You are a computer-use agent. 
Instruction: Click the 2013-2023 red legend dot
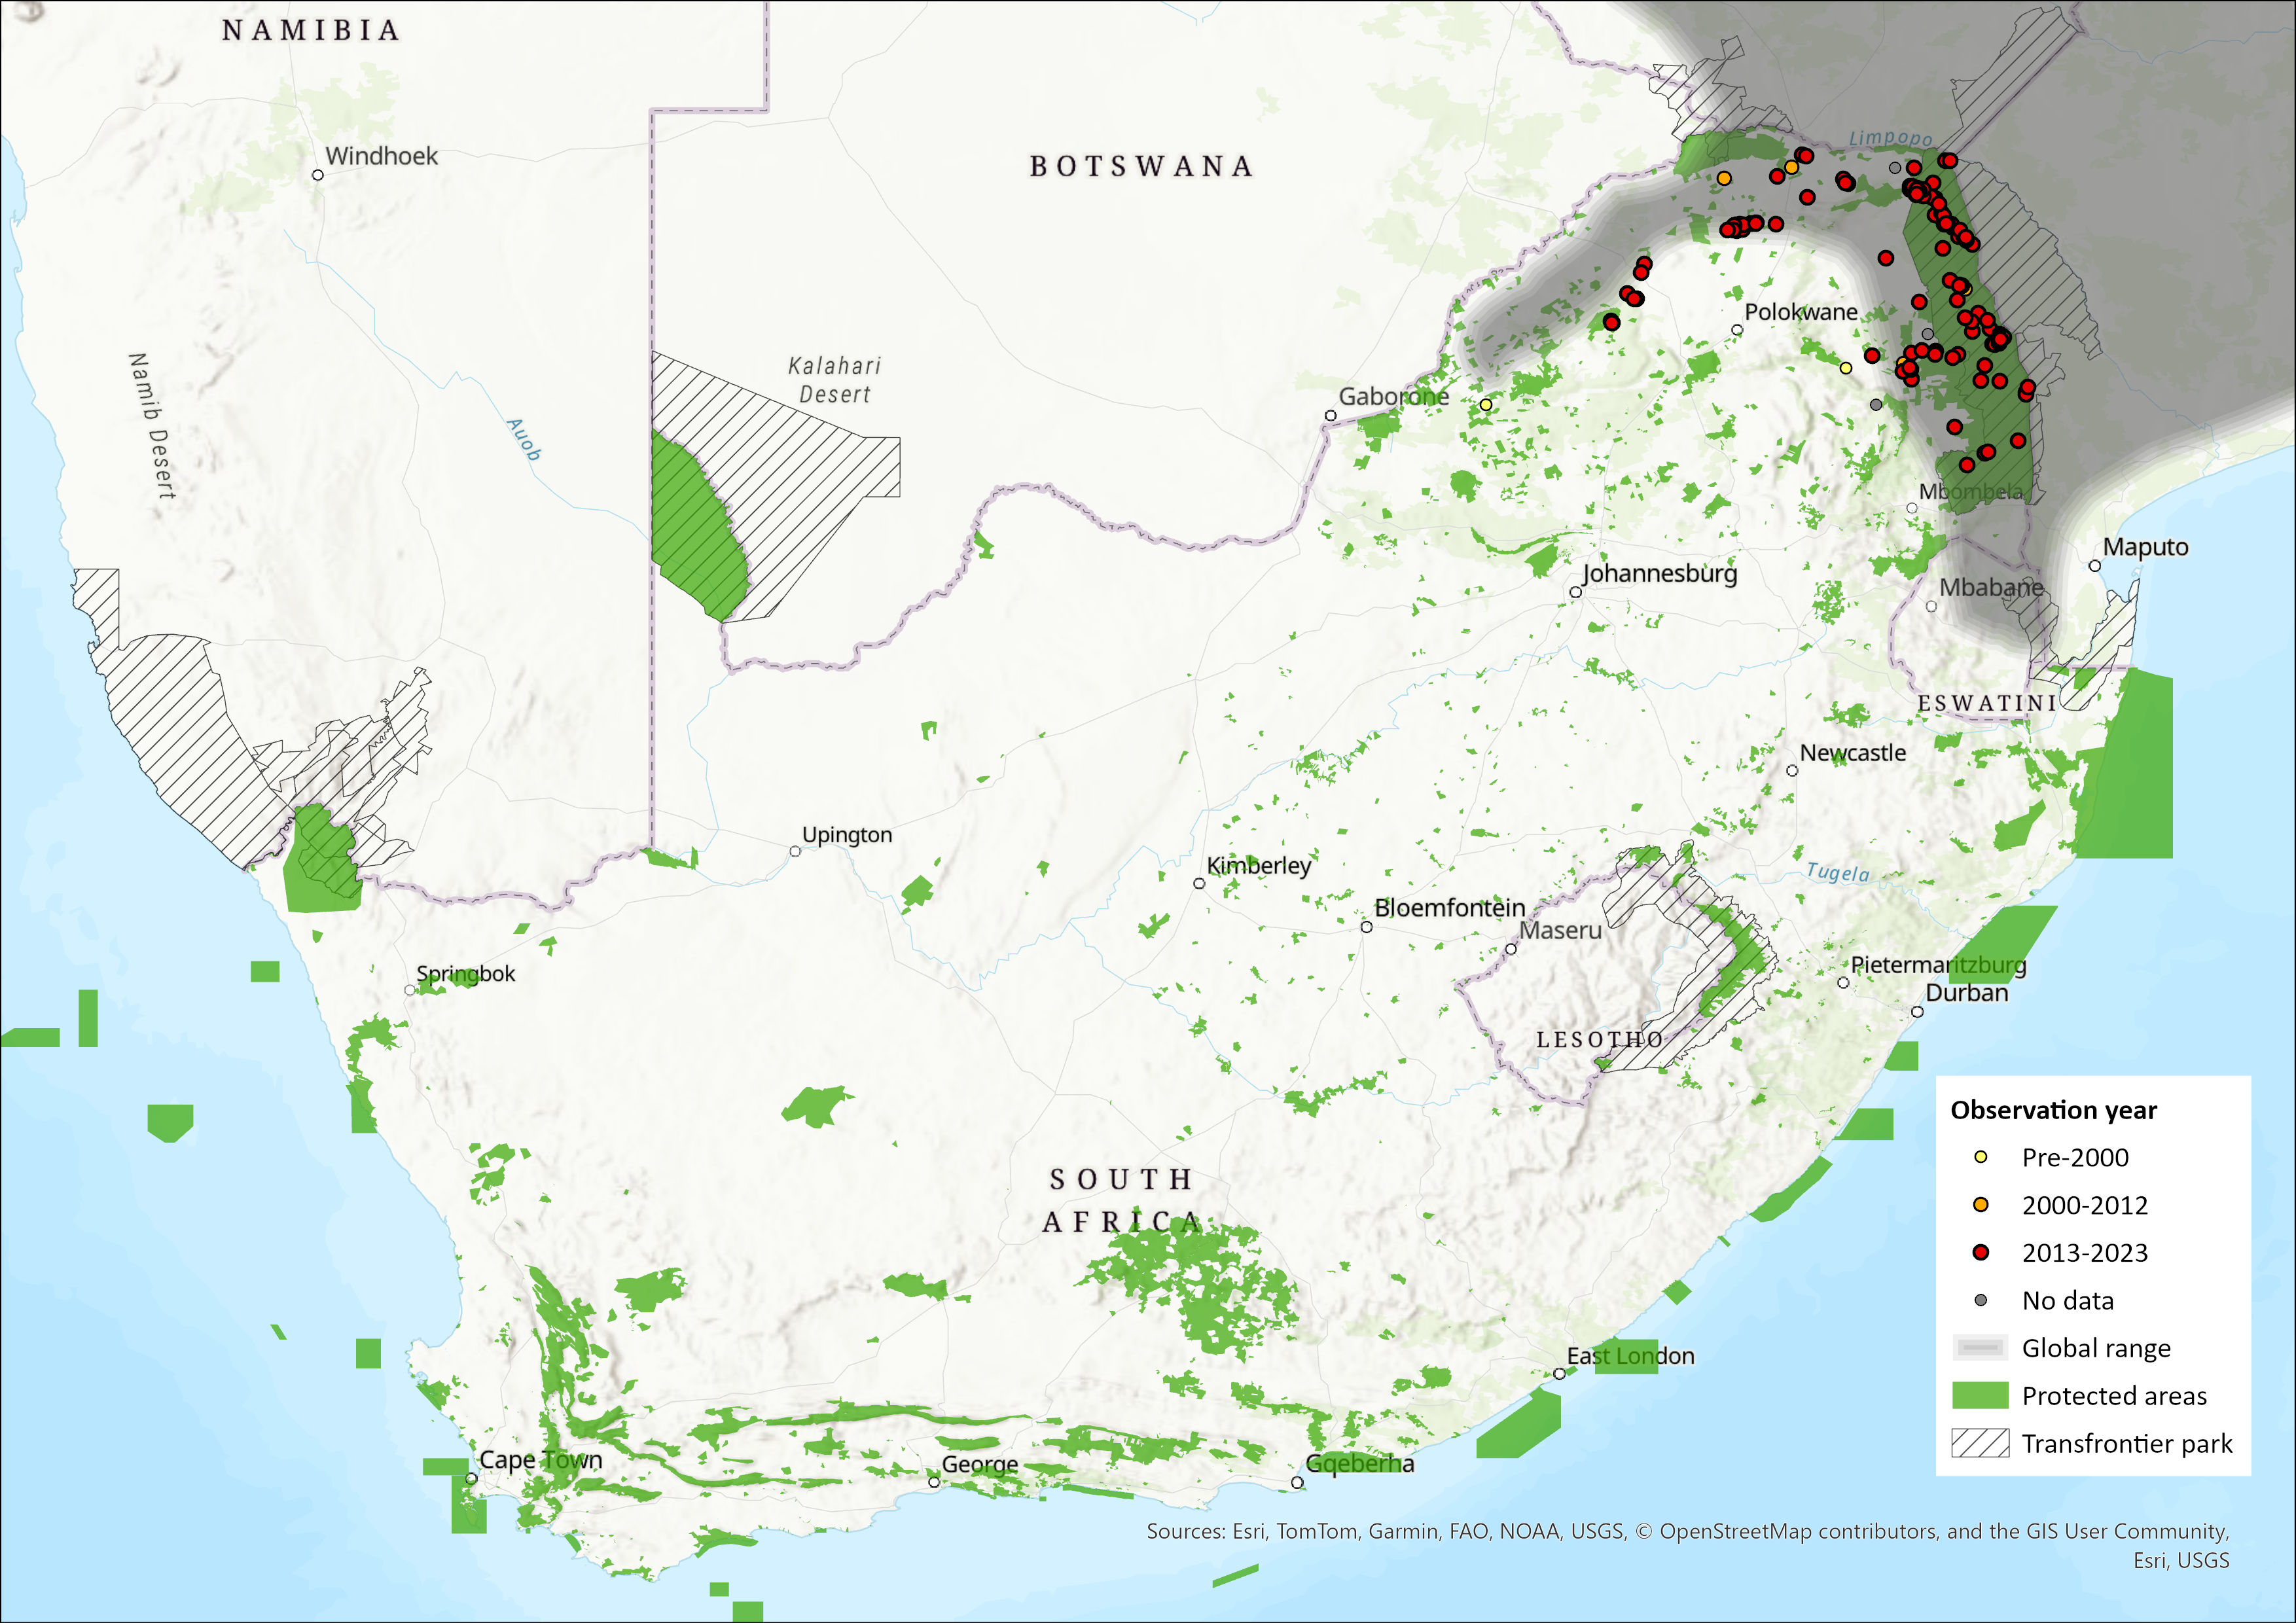click(x=1980, y=1252)
